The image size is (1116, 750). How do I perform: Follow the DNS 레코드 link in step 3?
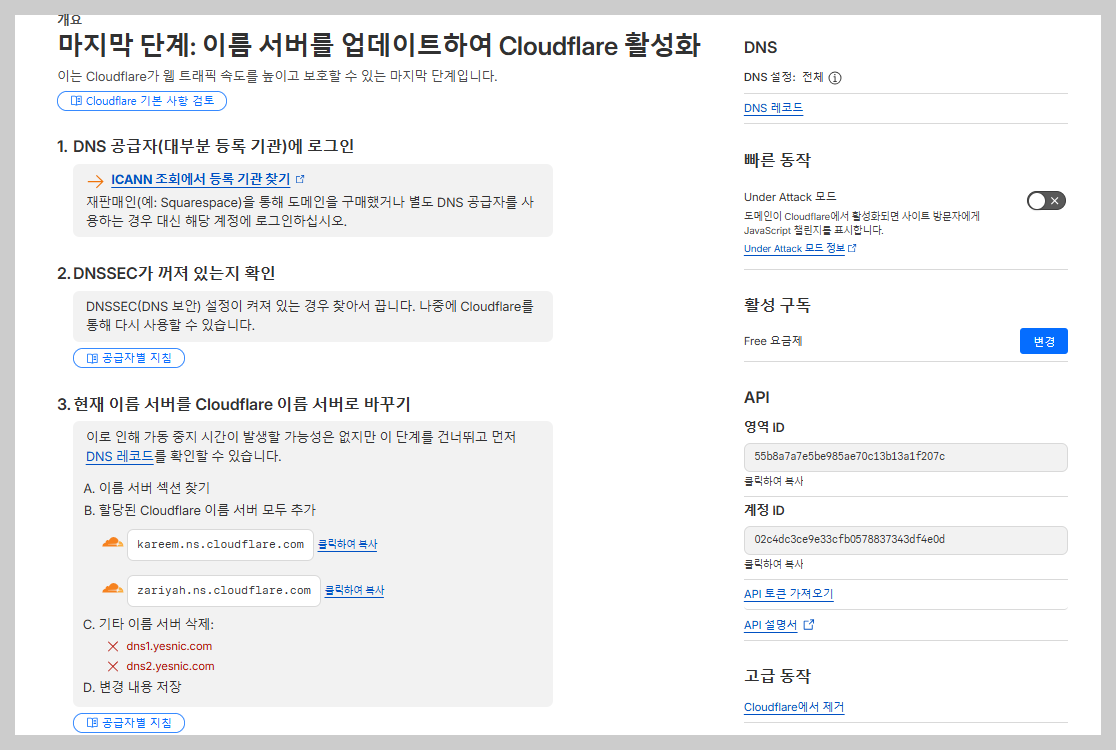click(x=120, y=456)
